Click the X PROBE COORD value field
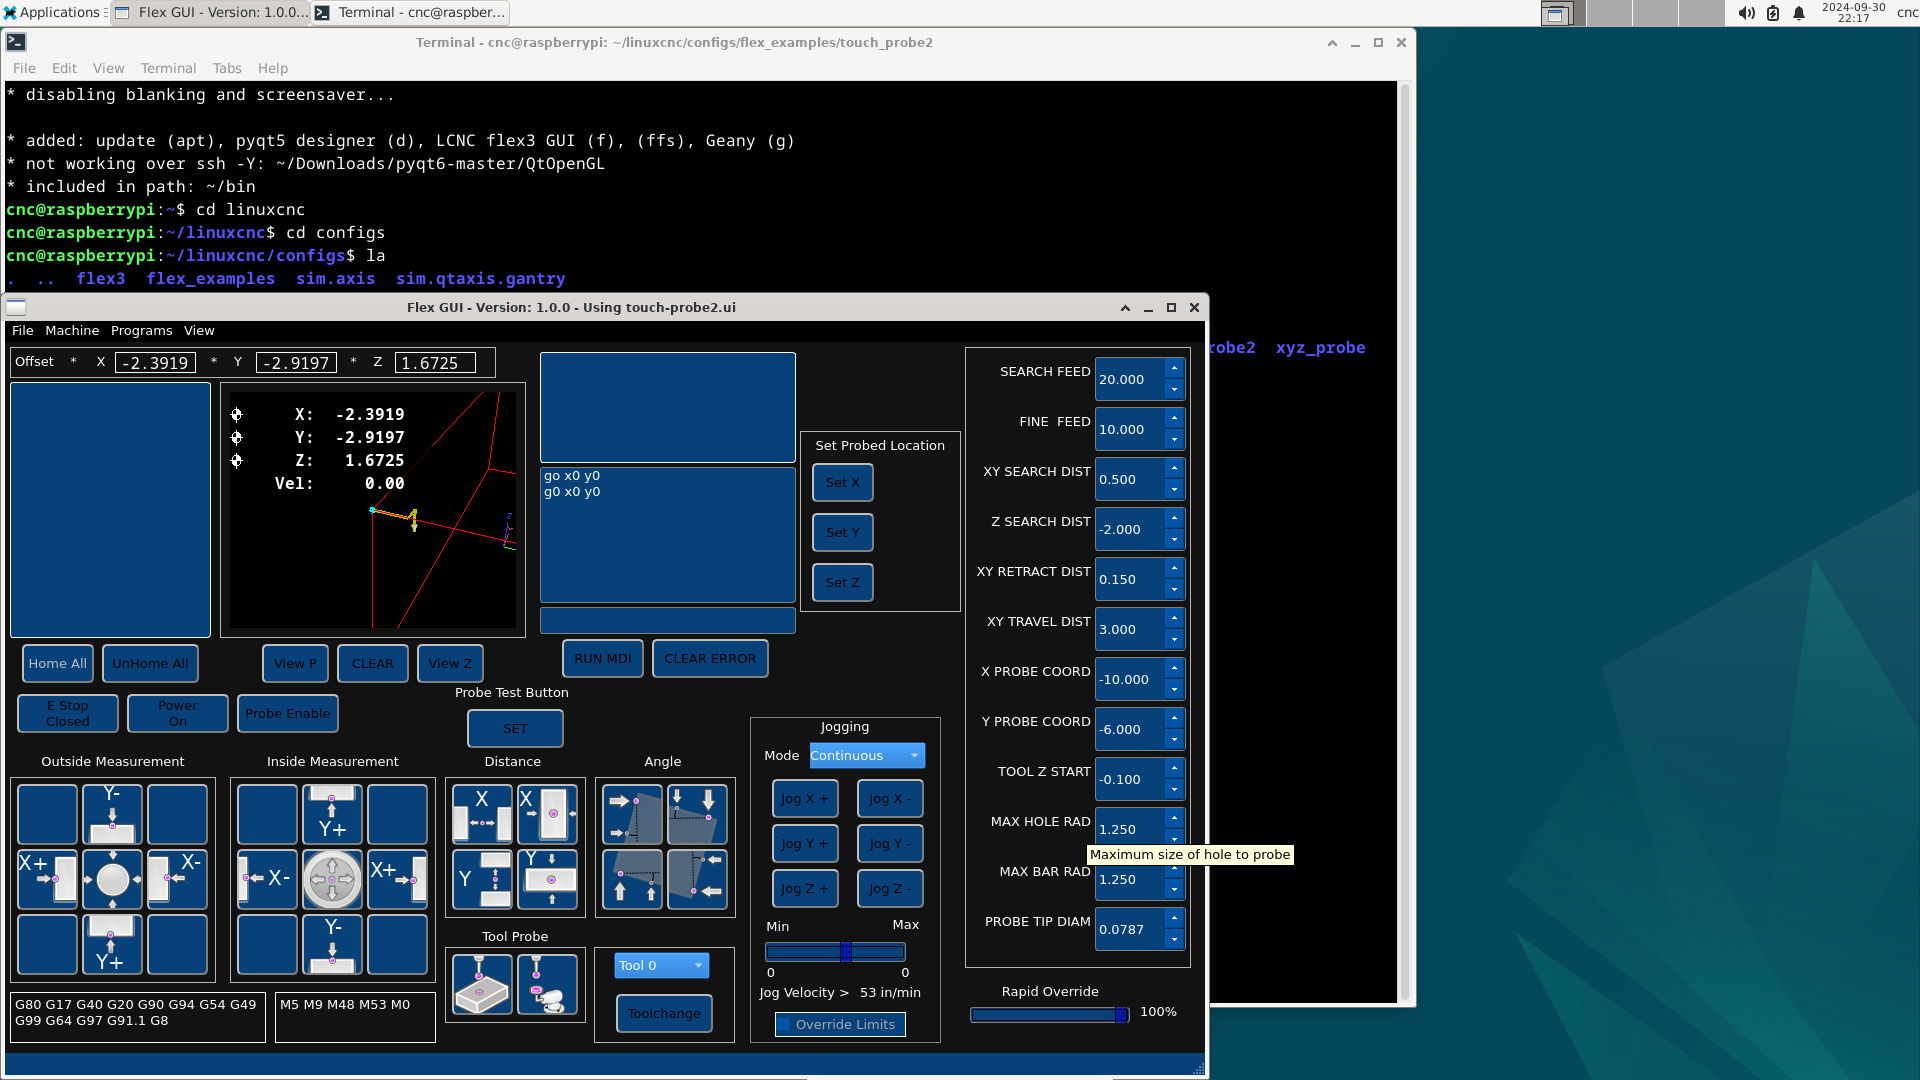The height and width of the screenshot is (1080, 1920). (1130, 679)
